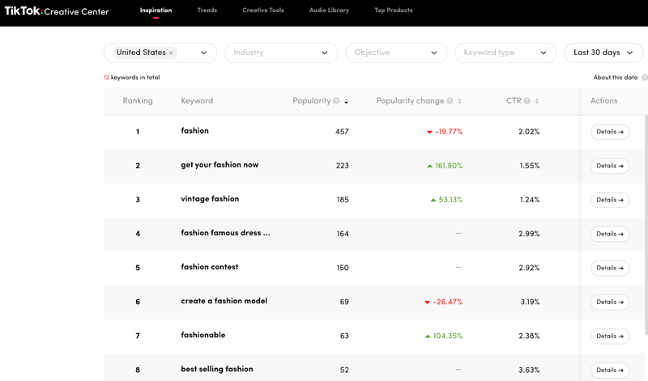Open the Last 30 days period dropdown

(604, 53)
